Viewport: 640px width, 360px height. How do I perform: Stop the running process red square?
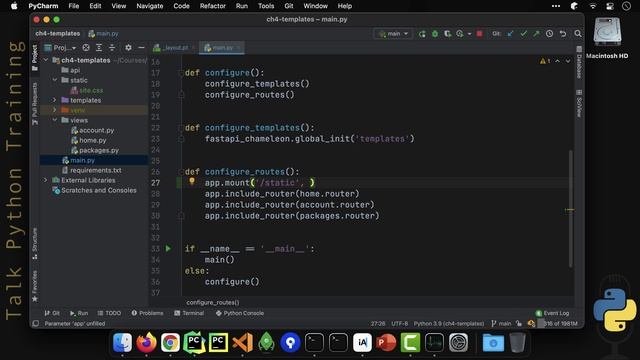tap(480, 34)
